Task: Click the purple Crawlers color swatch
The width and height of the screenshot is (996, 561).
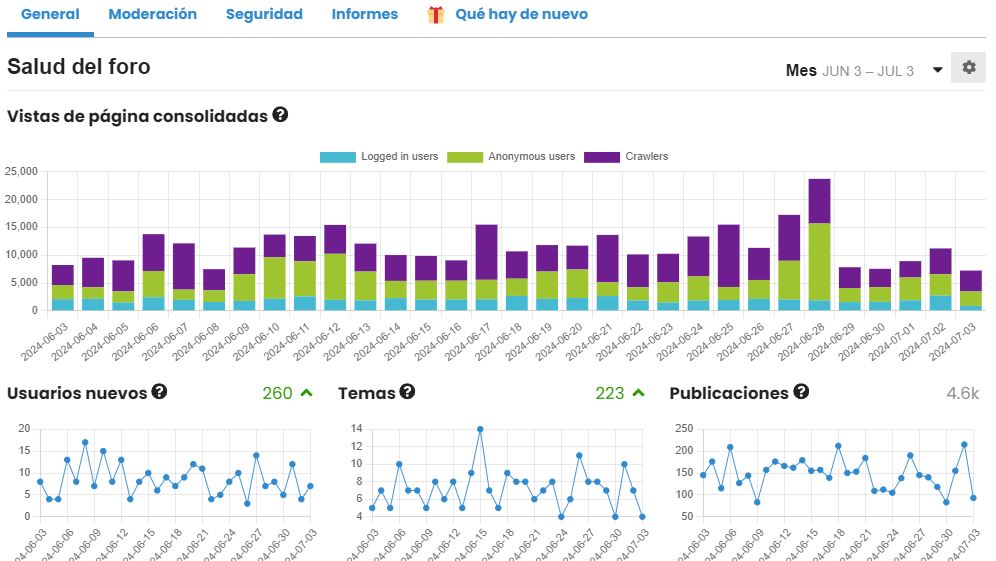Action: click(x=602, y=157)
